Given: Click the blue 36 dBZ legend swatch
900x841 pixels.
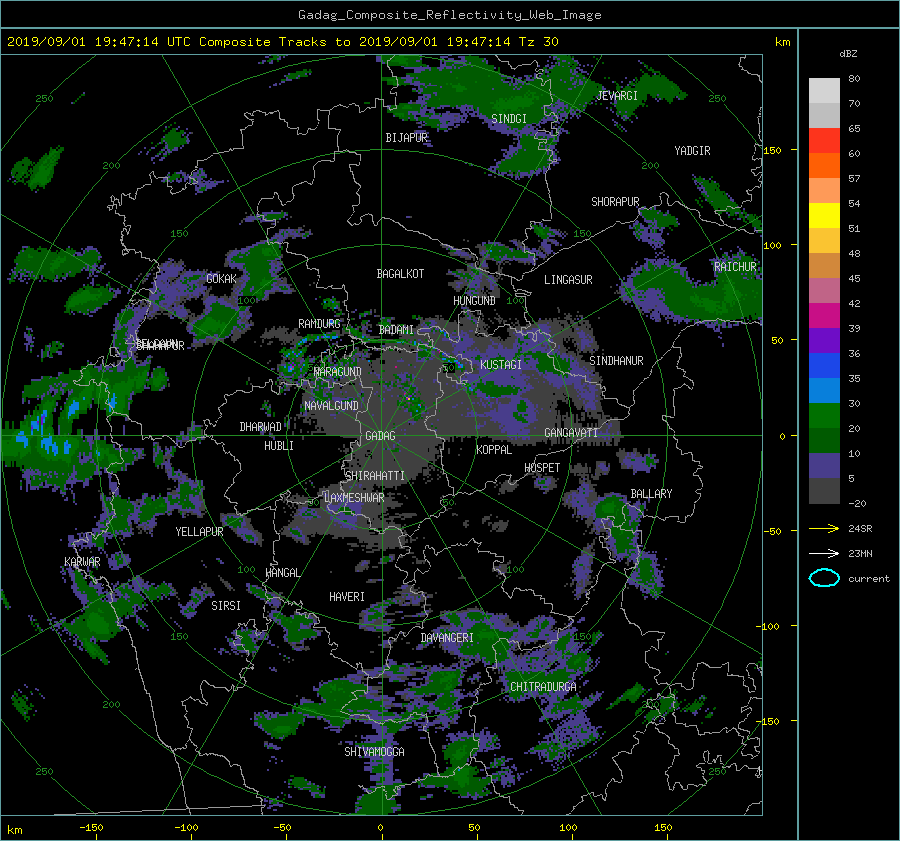Looking at the screenshot, I should (824, 365).
